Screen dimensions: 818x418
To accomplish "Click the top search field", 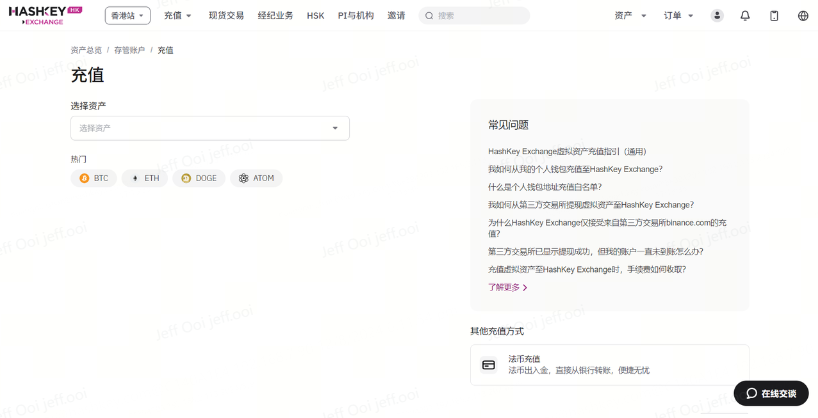I will tap(473, 16).
